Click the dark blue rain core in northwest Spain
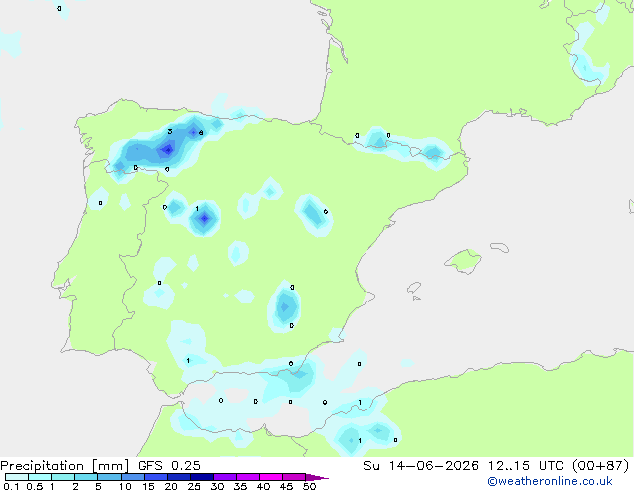This screenshot has height=490, width=634. pos(168,150)
